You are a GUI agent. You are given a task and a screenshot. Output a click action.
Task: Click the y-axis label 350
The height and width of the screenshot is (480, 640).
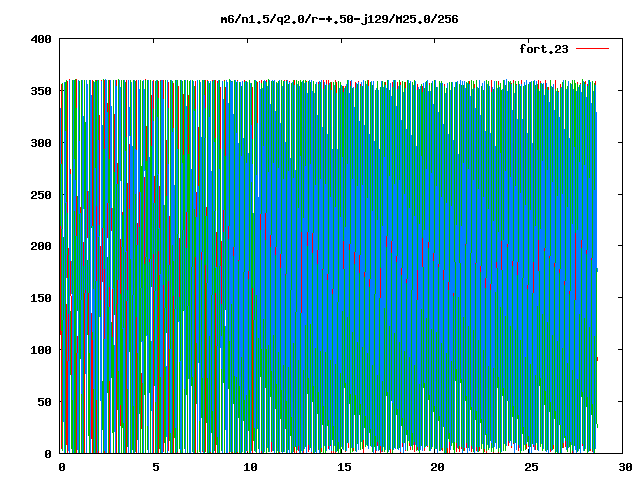[x=41, y=91]
